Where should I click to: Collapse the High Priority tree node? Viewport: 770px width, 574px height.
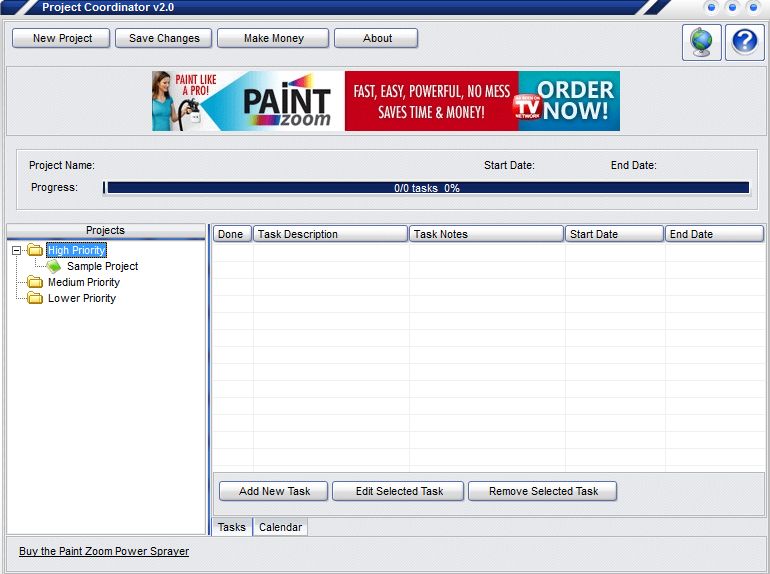(16, 250)
